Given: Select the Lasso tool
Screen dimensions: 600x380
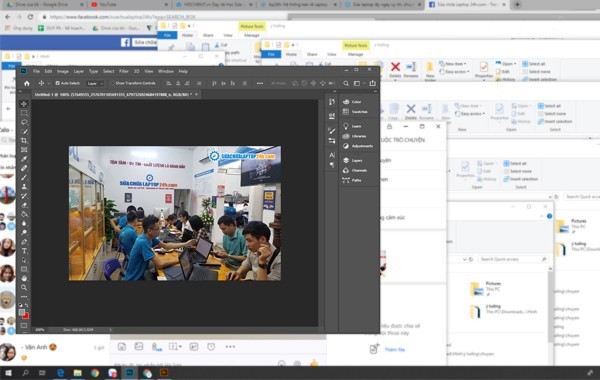Looking at the screenshot, I should click(24, 122).
